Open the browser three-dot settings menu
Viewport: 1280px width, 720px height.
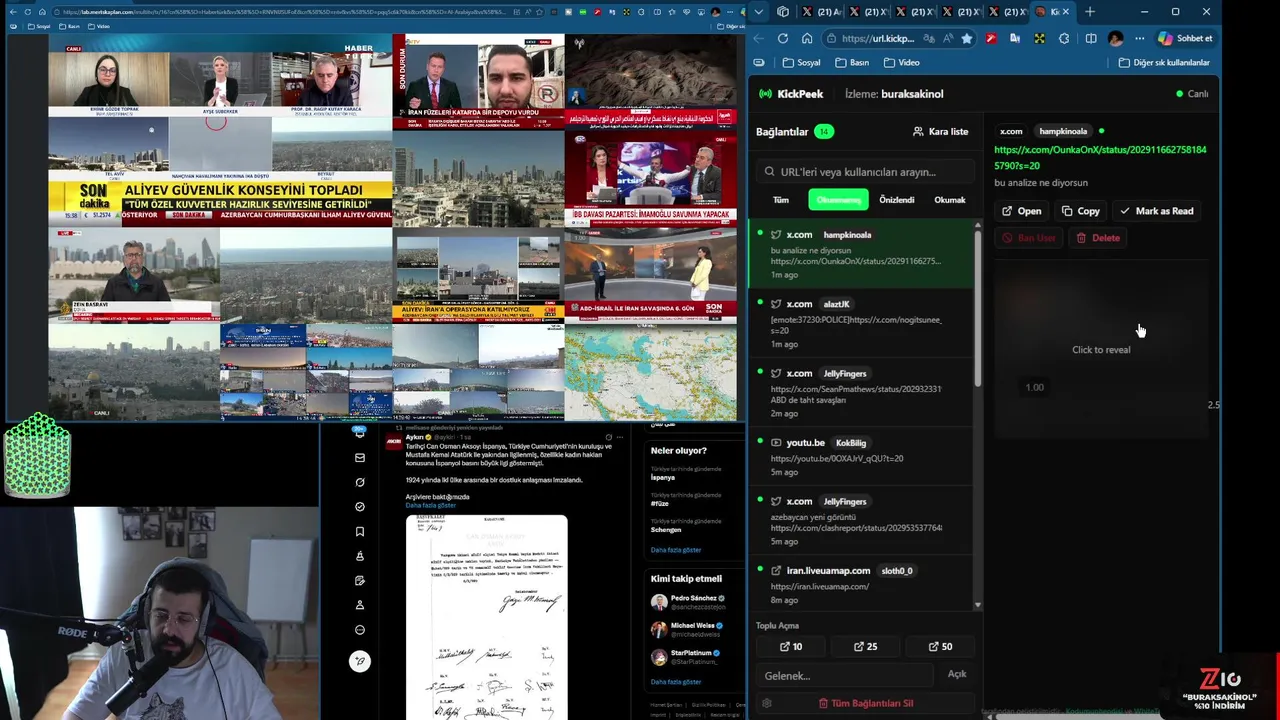(x=1139, y=38)
